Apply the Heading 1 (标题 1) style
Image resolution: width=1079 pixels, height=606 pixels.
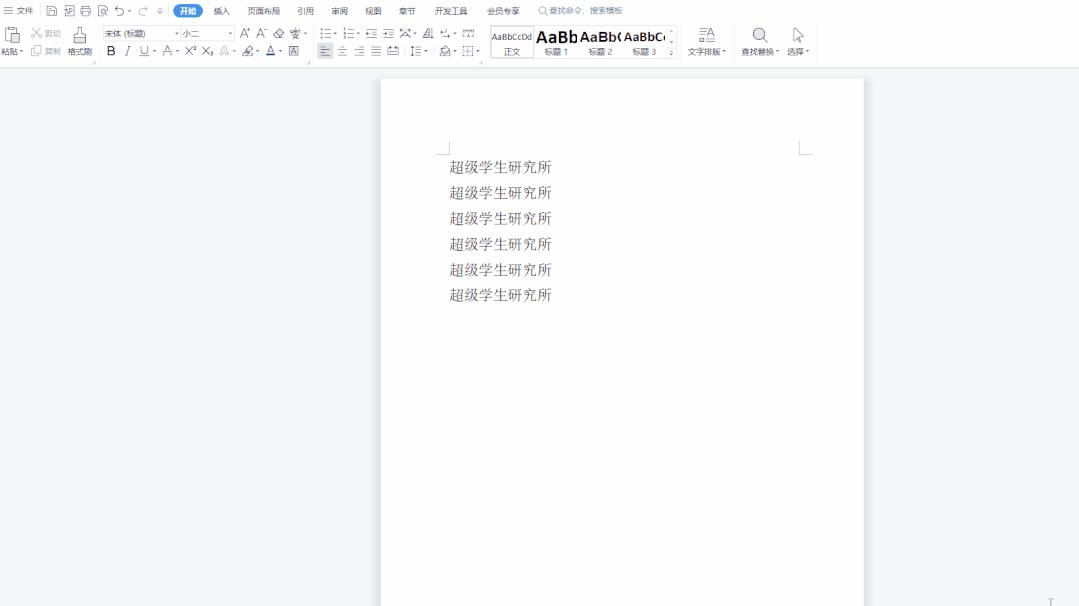[x=556, y=42]
